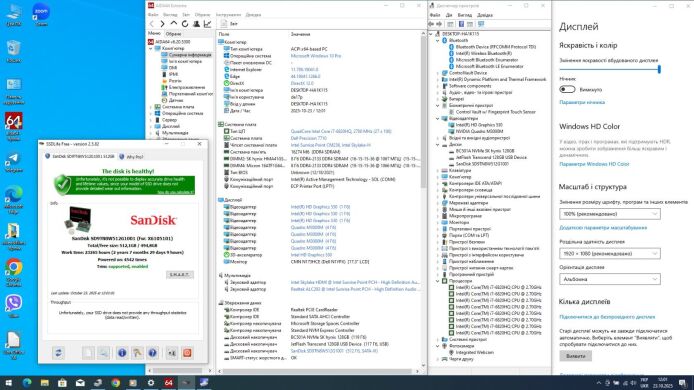694x390 pixels.
Task: Select Integrated Webcam in Device Manager
Action: (474, 352)
